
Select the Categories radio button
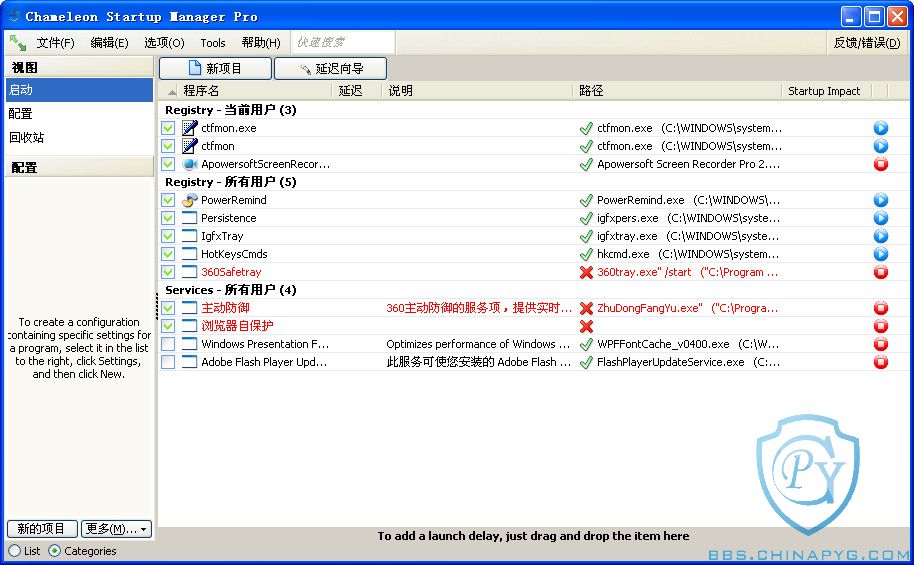[x=54, y=550]
